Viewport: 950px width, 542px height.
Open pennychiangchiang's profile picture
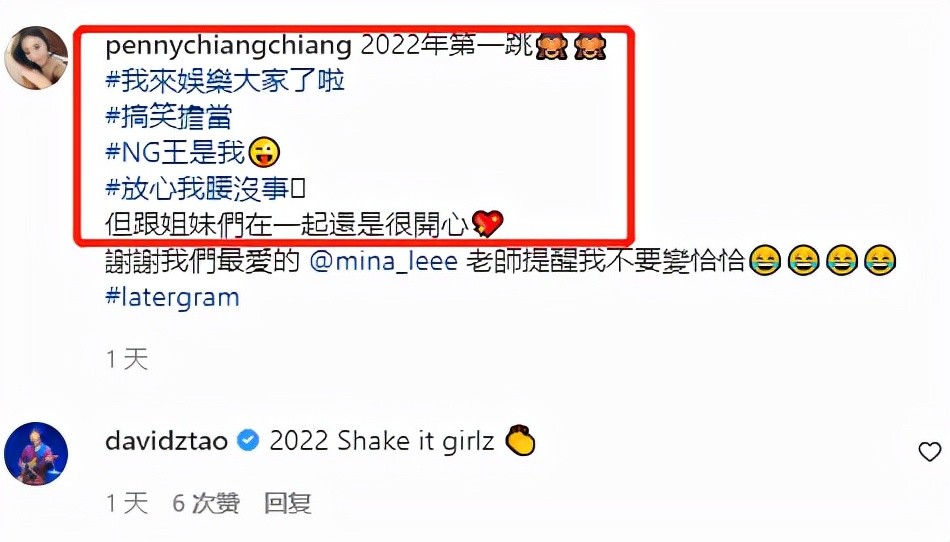pyautogui.click(x=36, y=58)
